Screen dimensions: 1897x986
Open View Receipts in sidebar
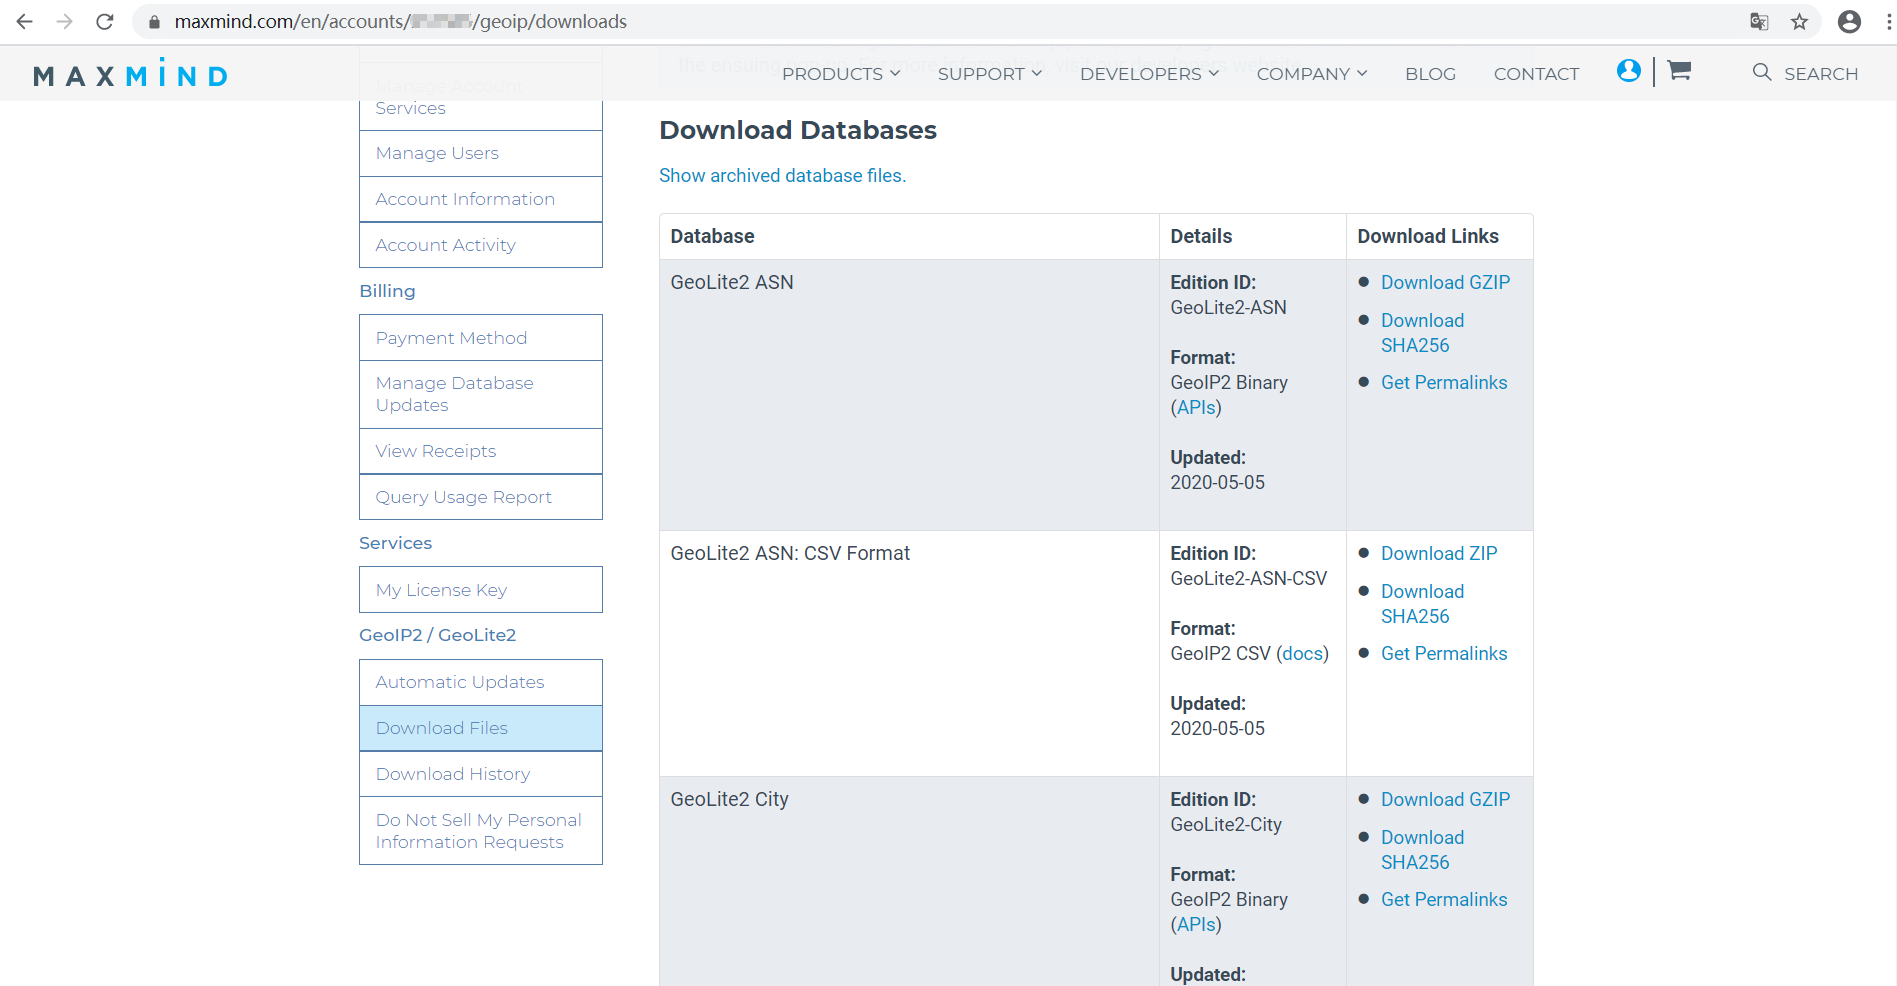pyautogui.click(x=481, y=451)
